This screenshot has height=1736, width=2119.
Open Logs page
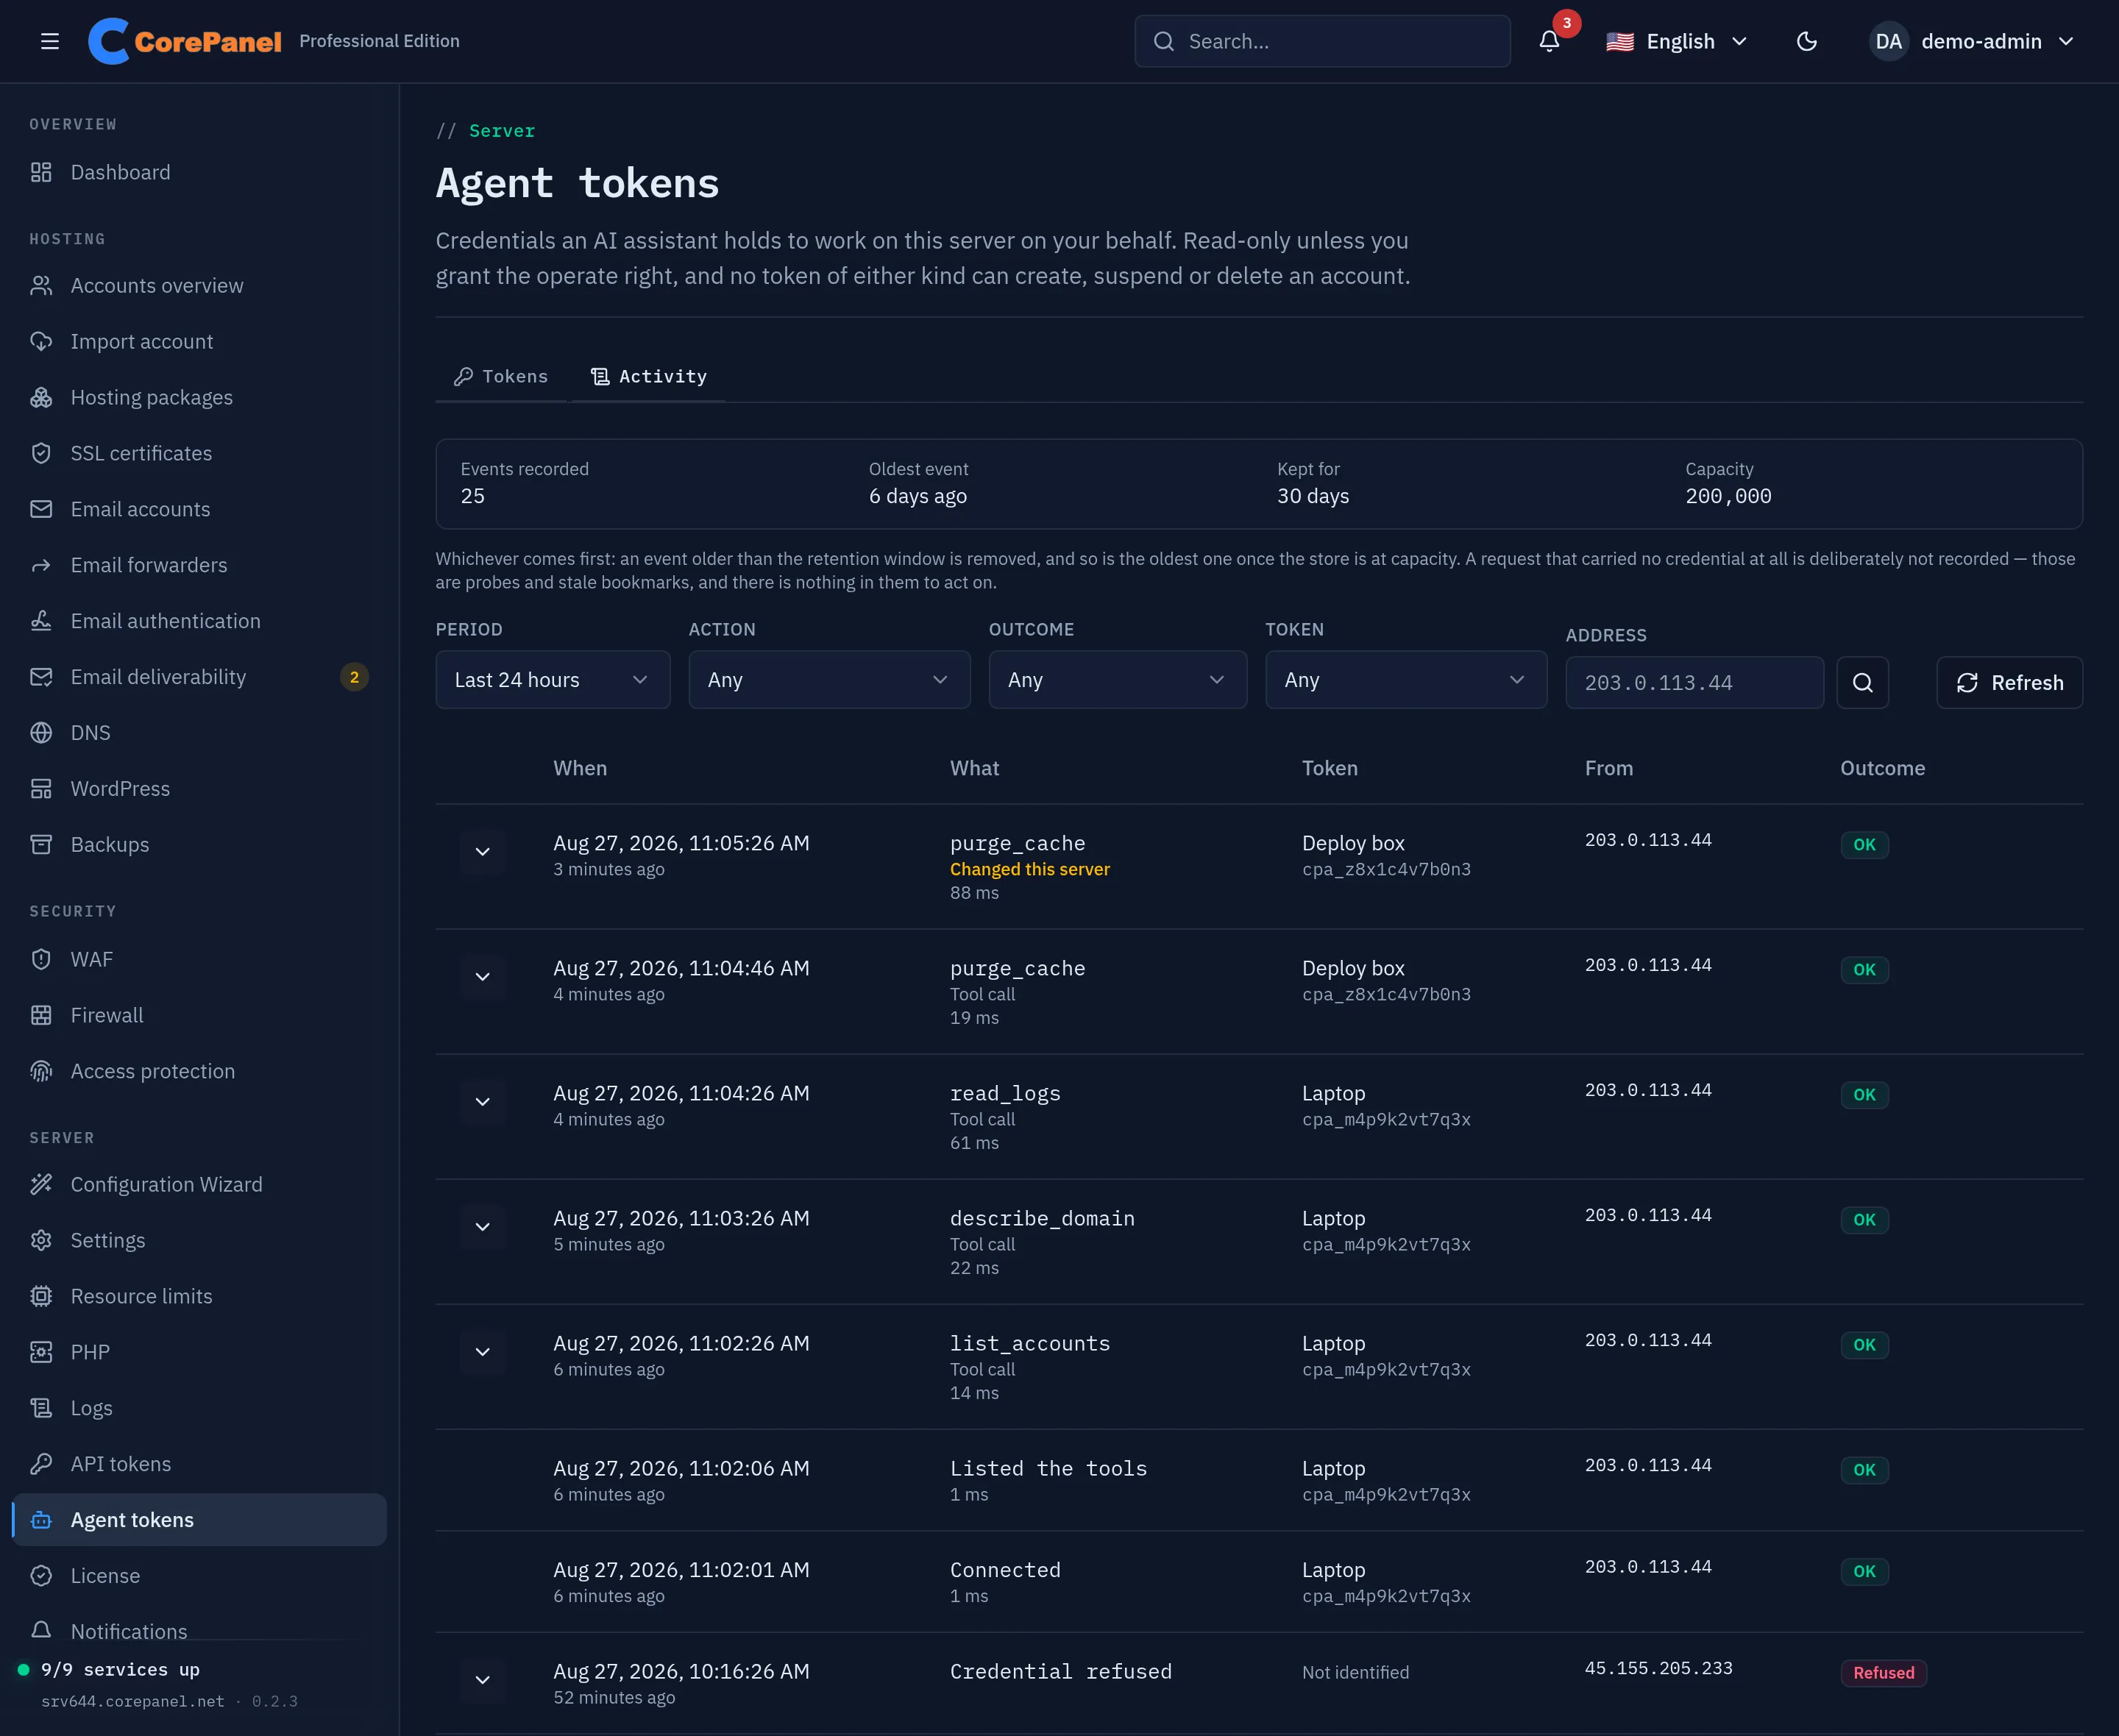click(199, 1409)
